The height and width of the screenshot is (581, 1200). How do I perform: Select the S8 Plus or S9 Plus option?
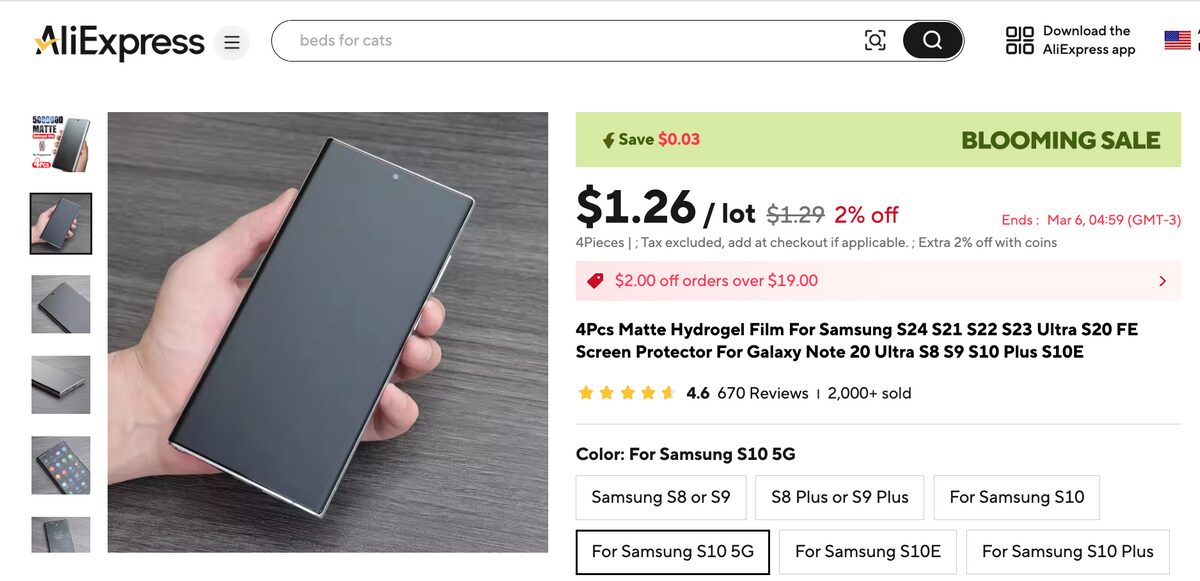click(x=838, y=497)
